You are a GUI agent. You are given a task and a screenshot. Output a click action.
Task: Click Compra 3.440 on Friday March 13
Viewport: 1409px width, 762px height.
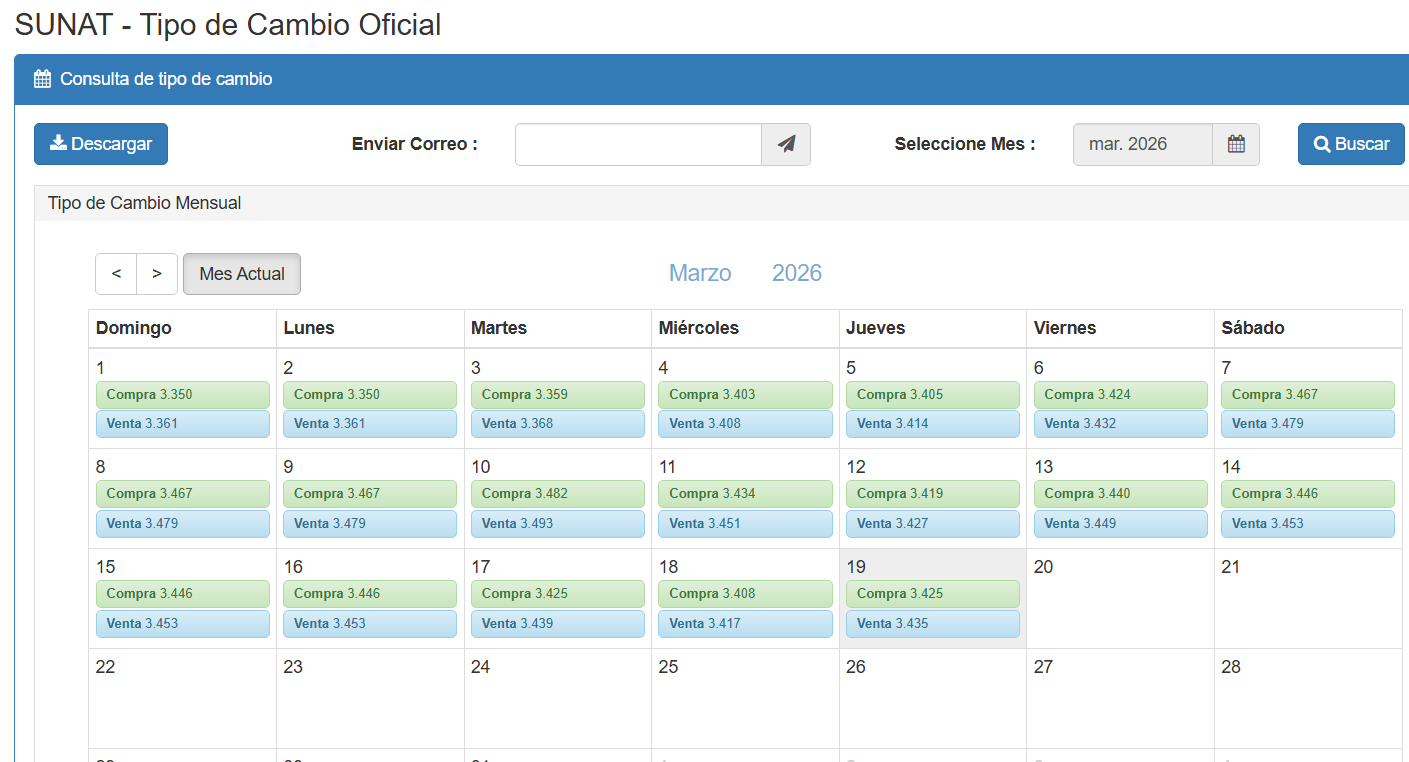click(x=1120, y=494)
